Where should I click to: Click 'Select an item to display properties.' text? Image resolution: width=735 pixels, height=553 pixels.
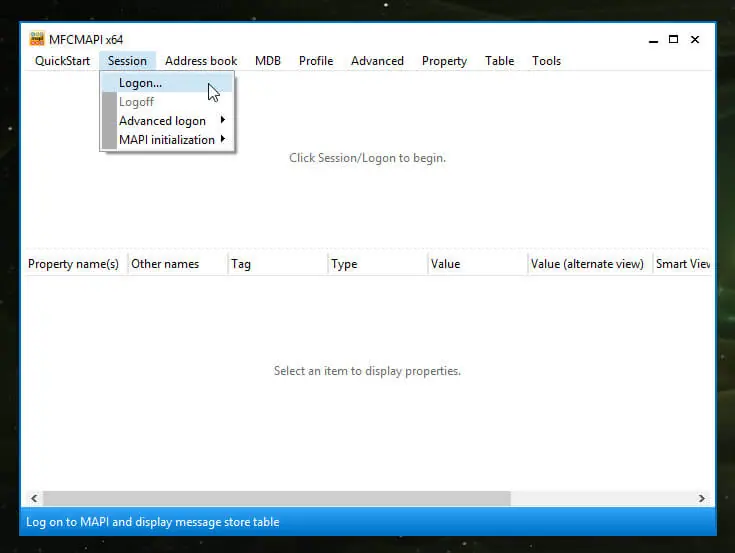(x=367, y=371)
